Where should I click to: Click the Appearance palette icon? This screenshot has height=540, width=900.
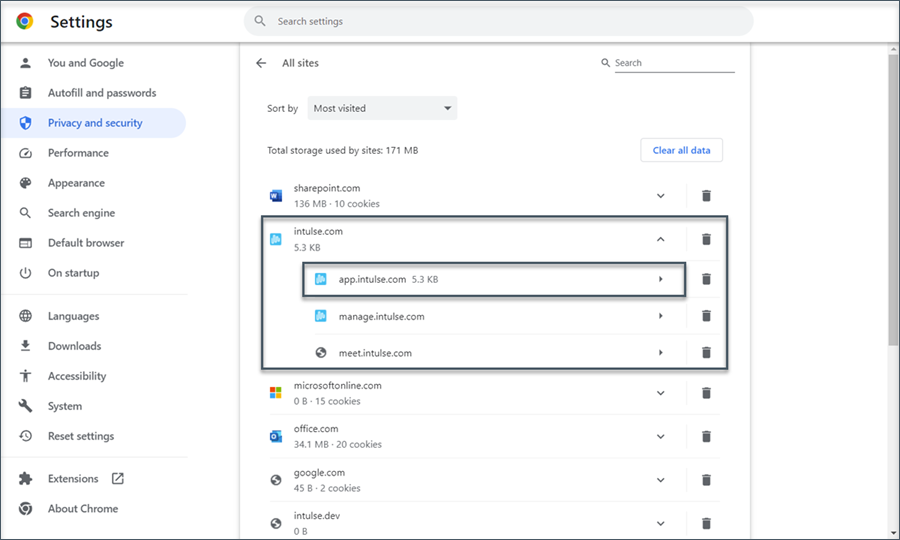[x=25, y=183]
